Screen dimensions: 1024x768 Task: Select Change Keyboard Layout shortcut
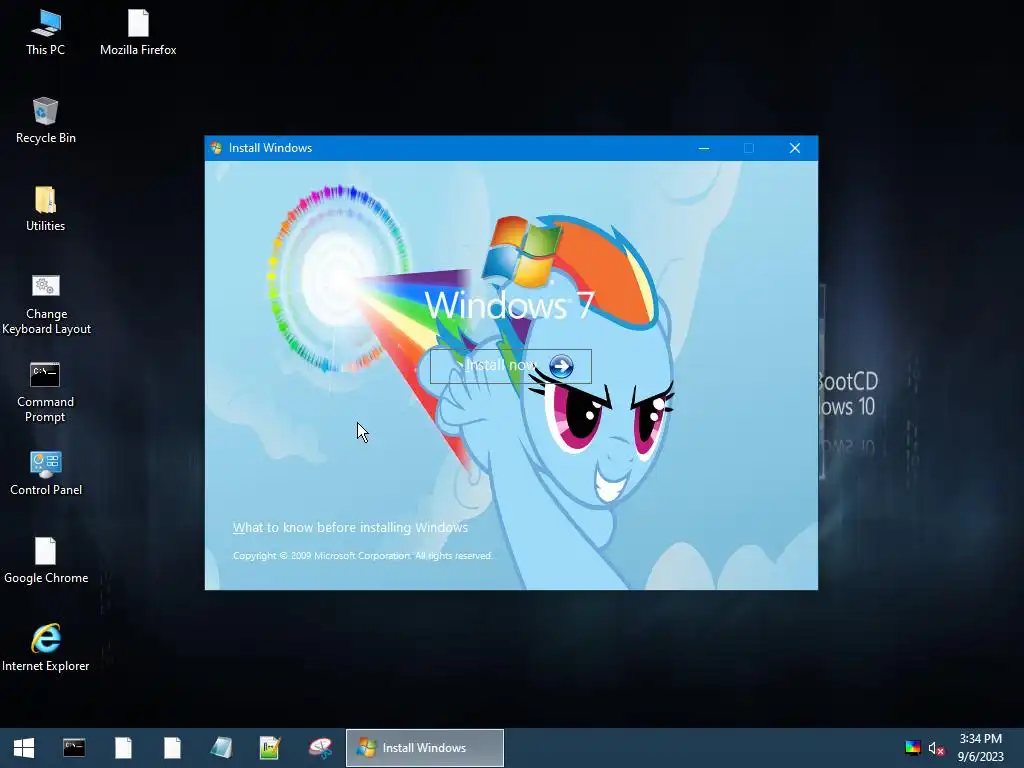(x=46, y=304)
